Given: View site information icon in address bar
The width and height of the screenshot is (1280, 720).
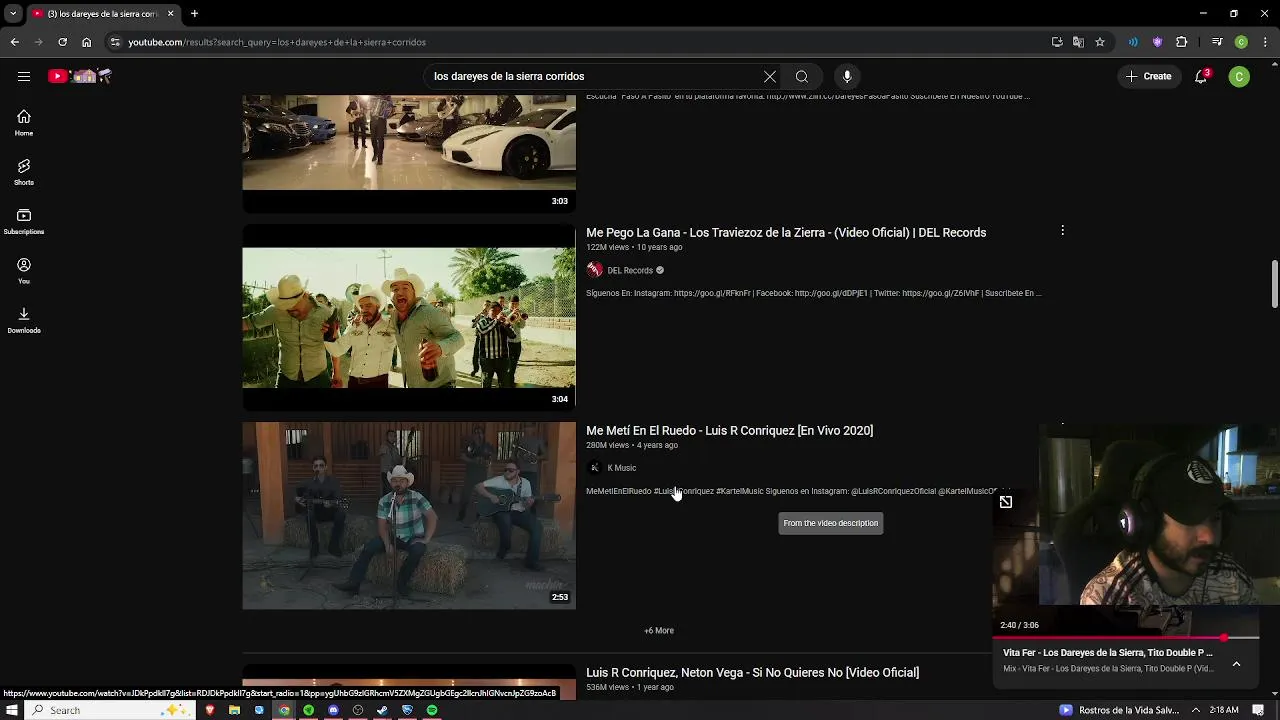Looking at the screenshot, I should (x=115, y=42).
